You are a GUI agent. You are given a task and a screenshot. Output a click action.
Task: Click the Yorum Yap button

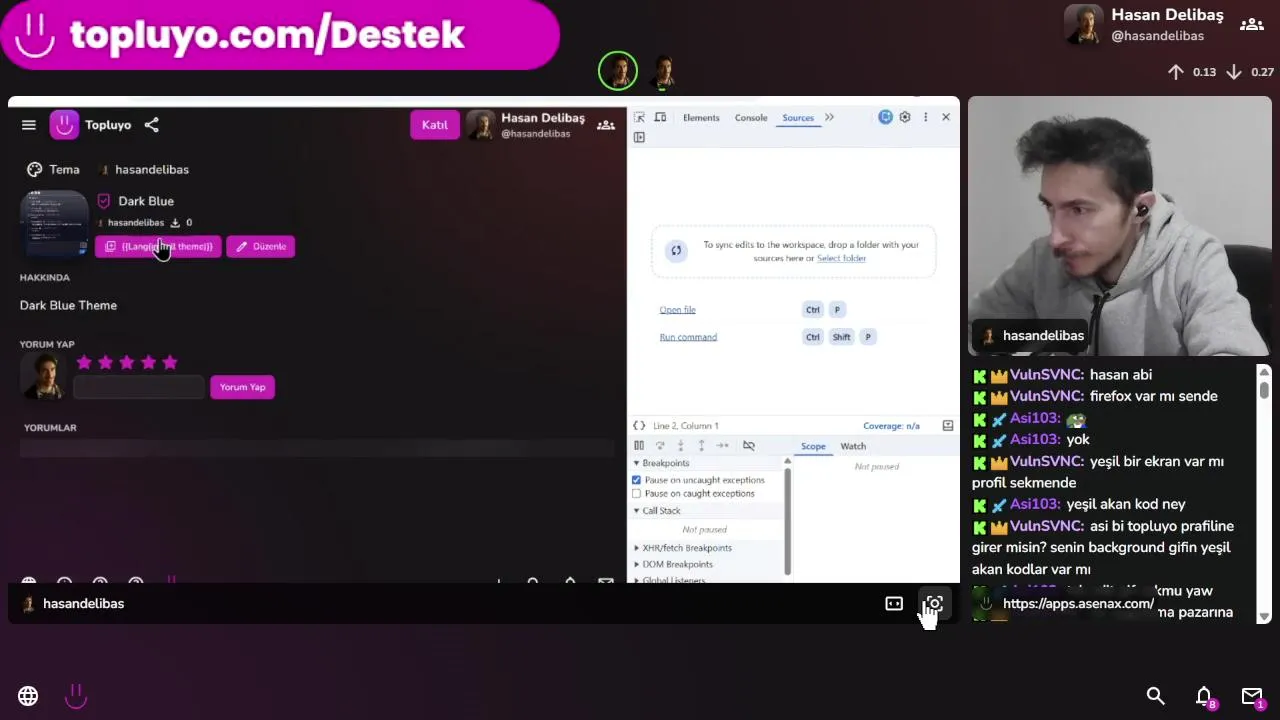click(242, 387)
